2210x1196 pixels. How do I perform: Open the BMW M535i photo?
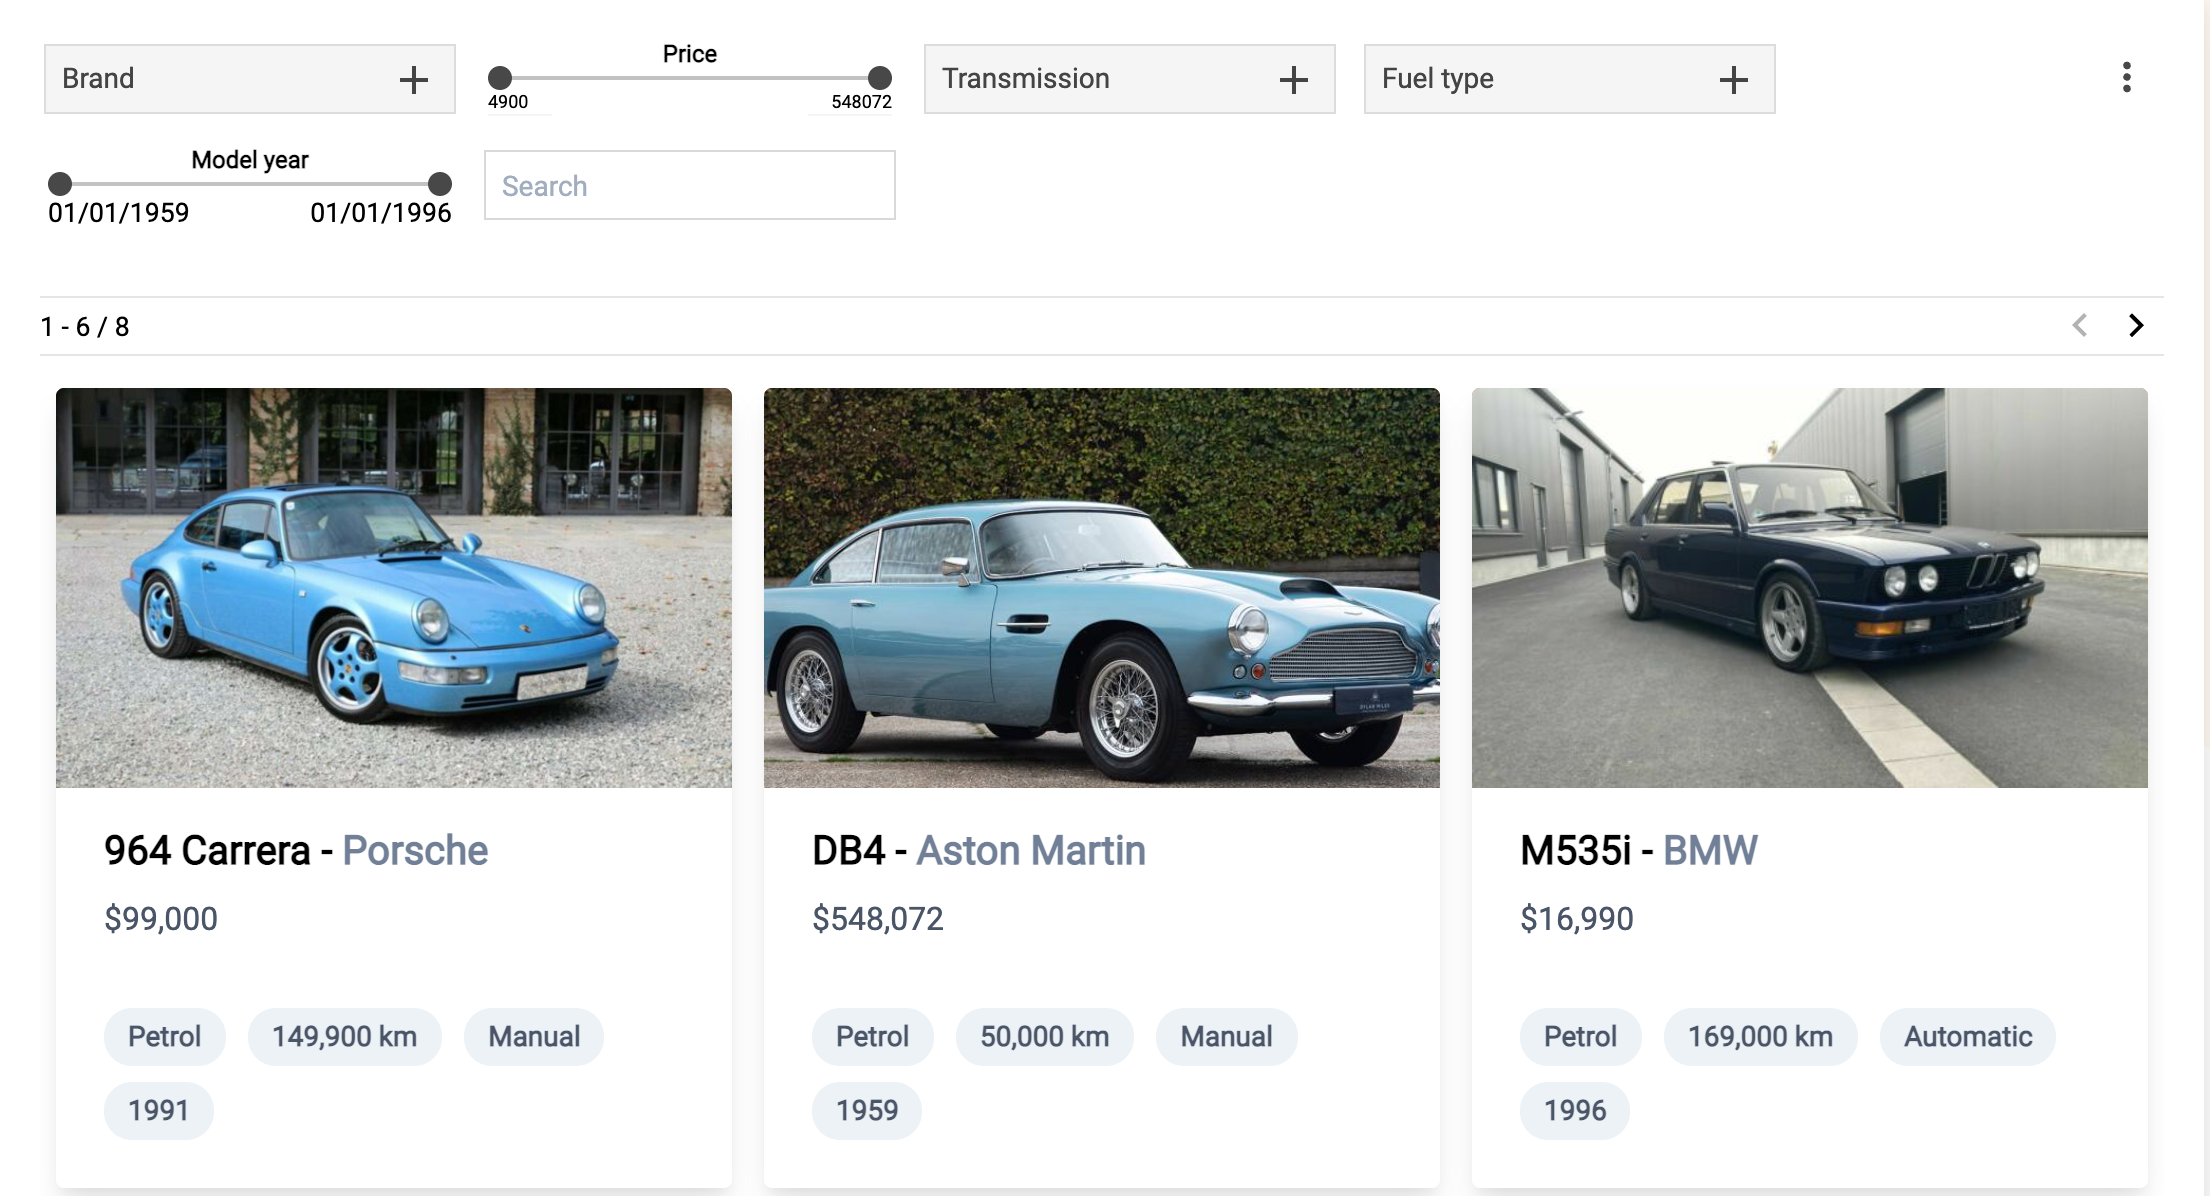coord(1810,588)
